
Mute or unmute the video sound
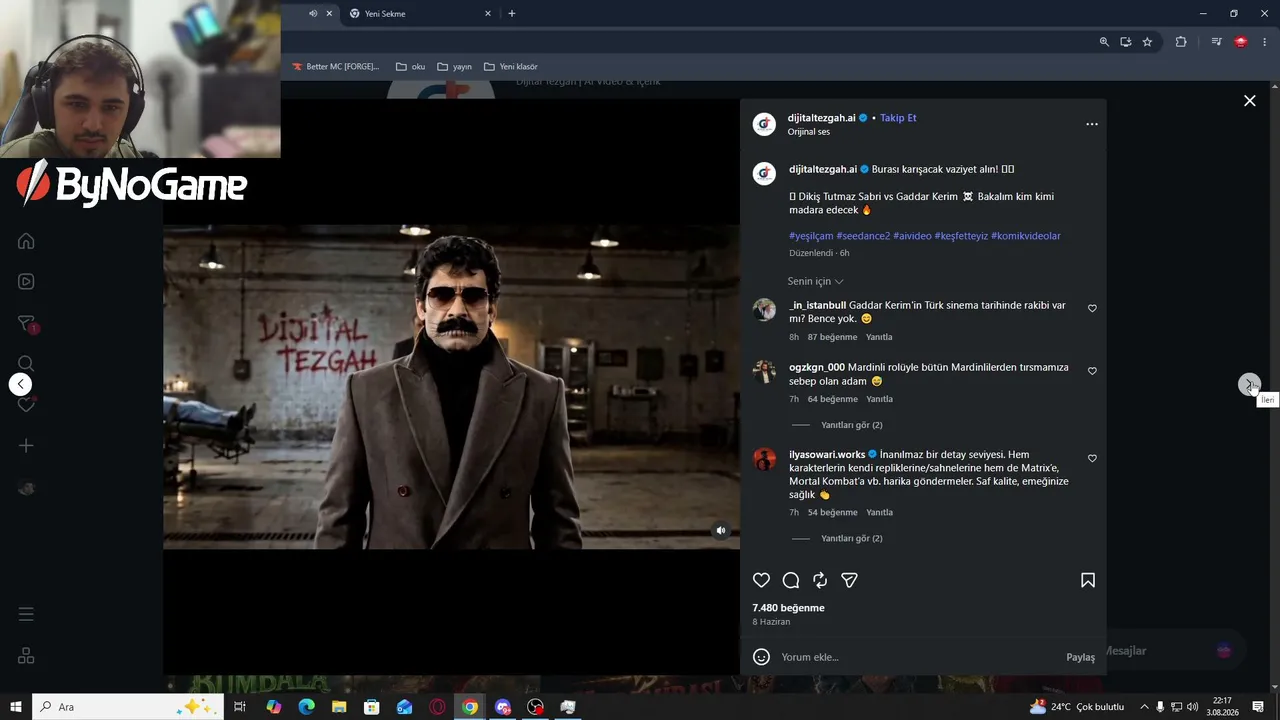pos(720,531)
